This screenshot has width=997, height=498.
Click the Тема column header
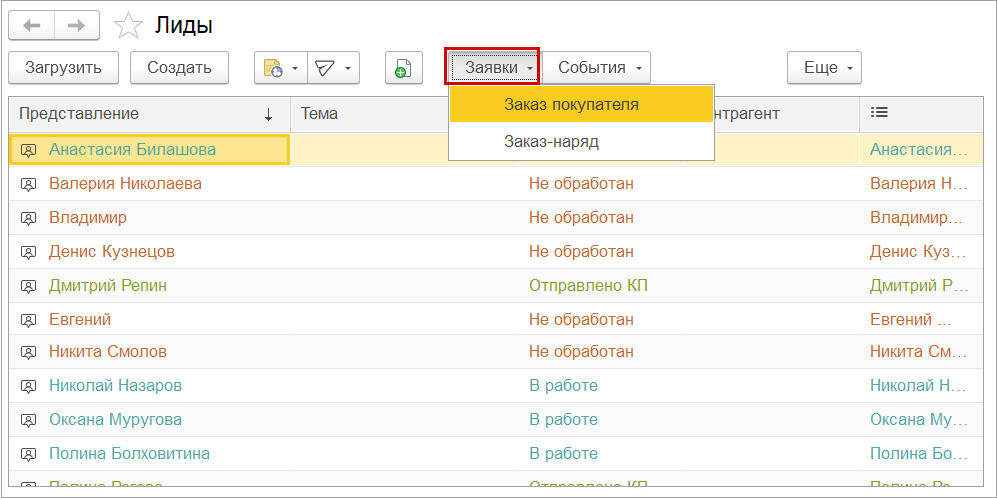point(320,113)
